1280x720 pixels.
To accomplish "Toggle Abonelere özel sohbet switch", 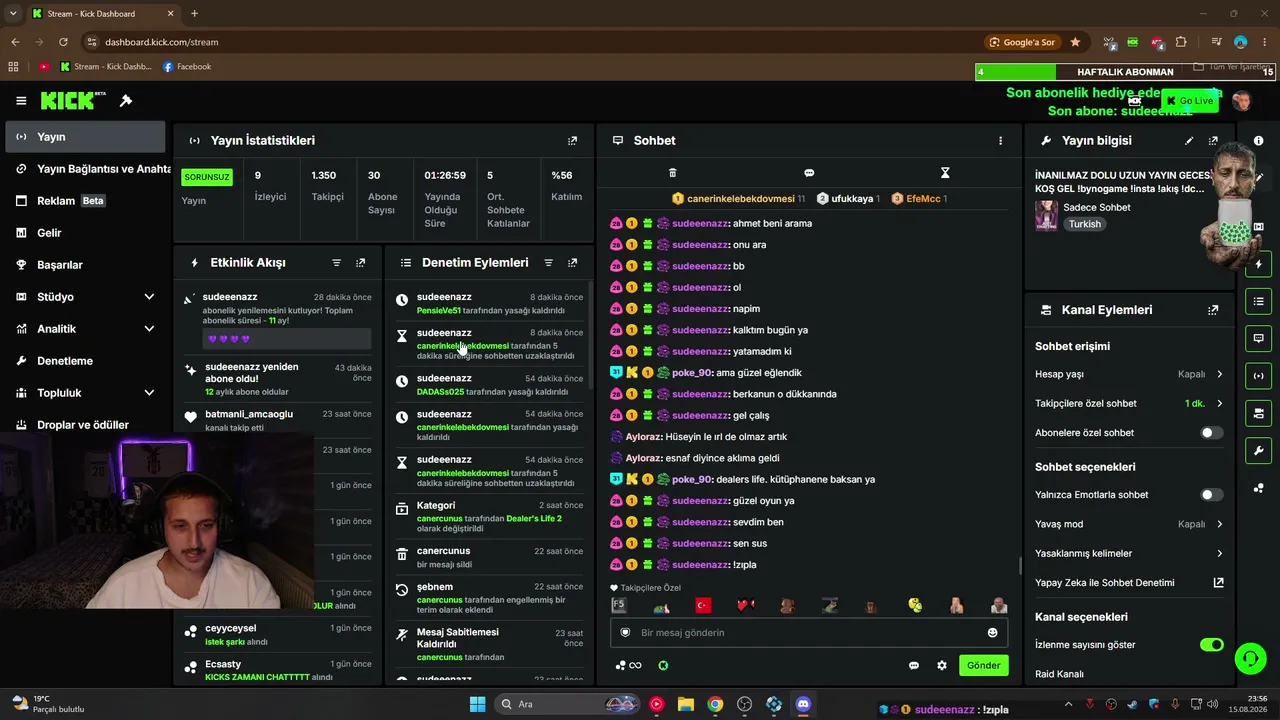I will (1211, 433).
